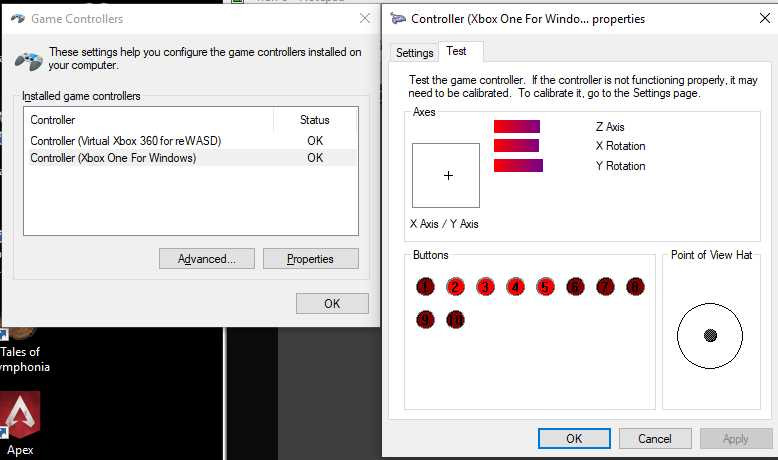Screen dimensions: 778x460
Task: Click button indicator 5
Action: point(545,286)
